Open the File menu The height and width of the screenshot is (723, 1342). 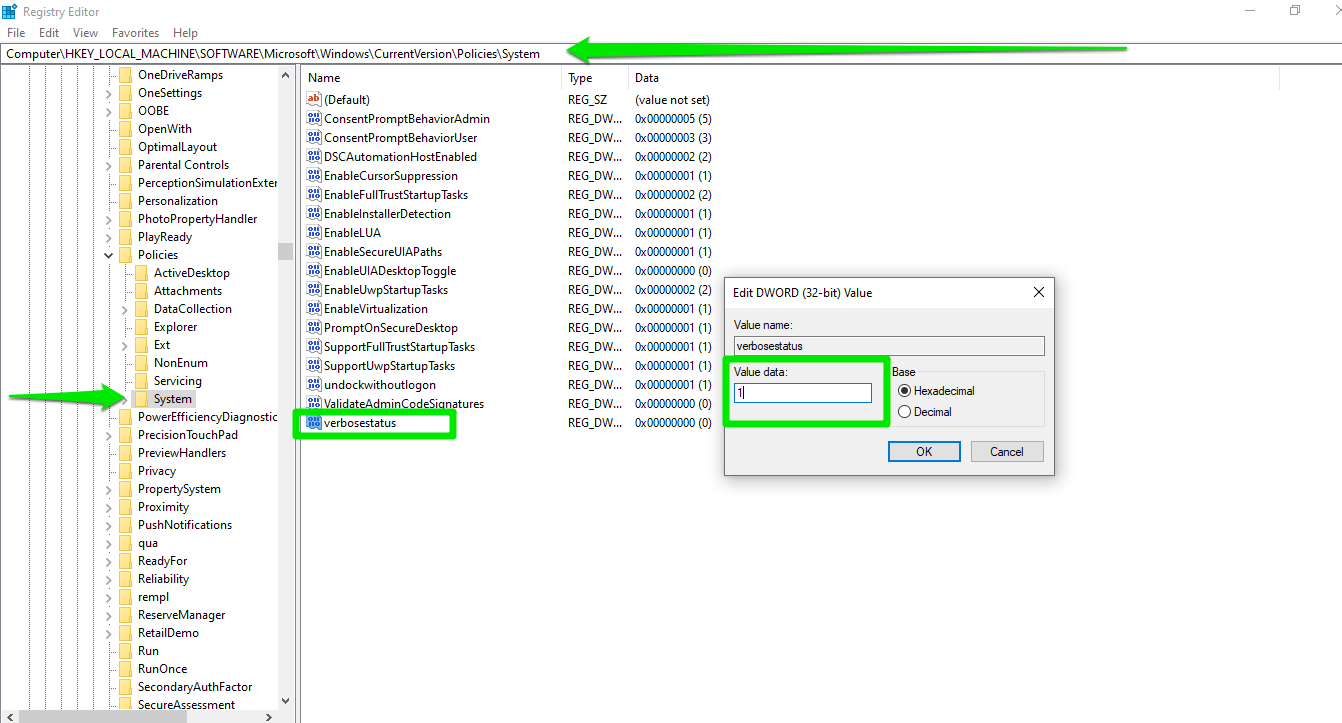pos(16,33)
